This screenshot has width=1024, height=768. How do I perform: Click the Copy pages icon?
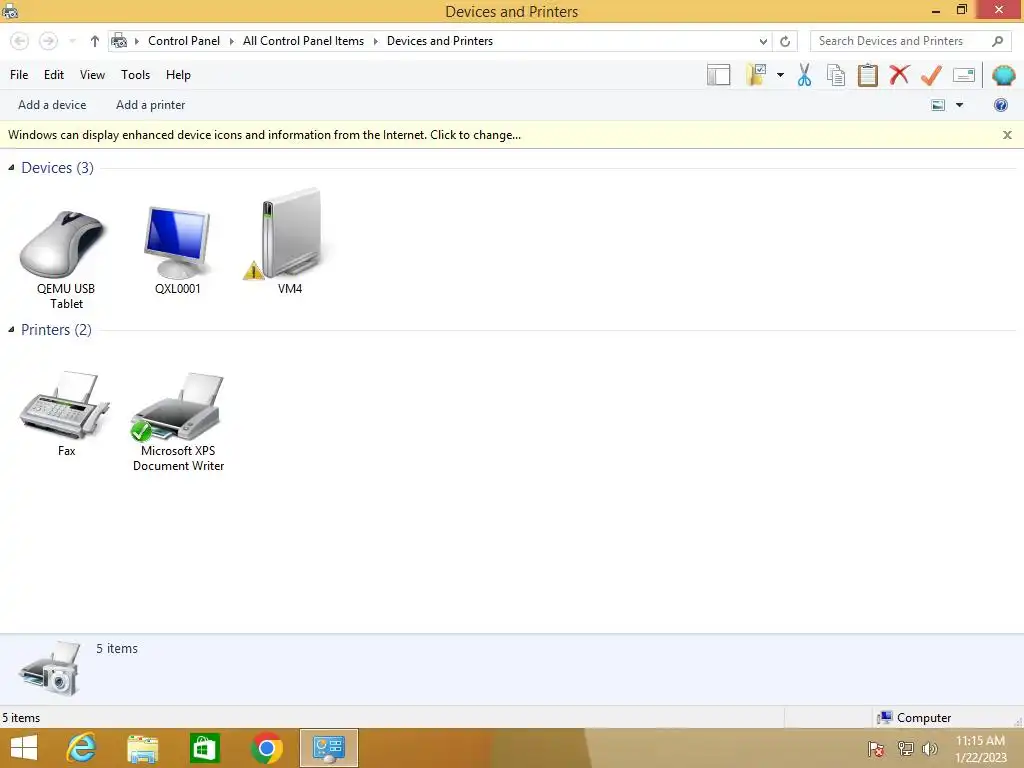tap(836, 75)
